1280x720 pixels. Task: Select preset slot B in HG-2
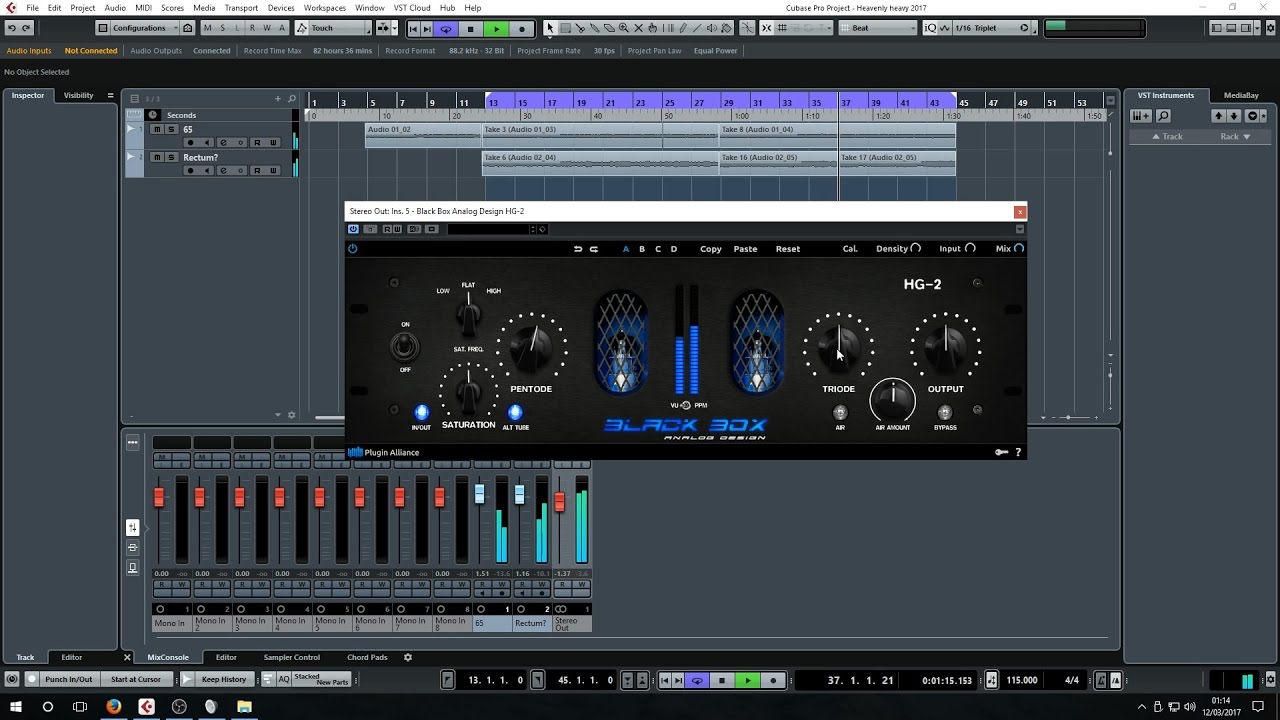[x=642, y=249]
